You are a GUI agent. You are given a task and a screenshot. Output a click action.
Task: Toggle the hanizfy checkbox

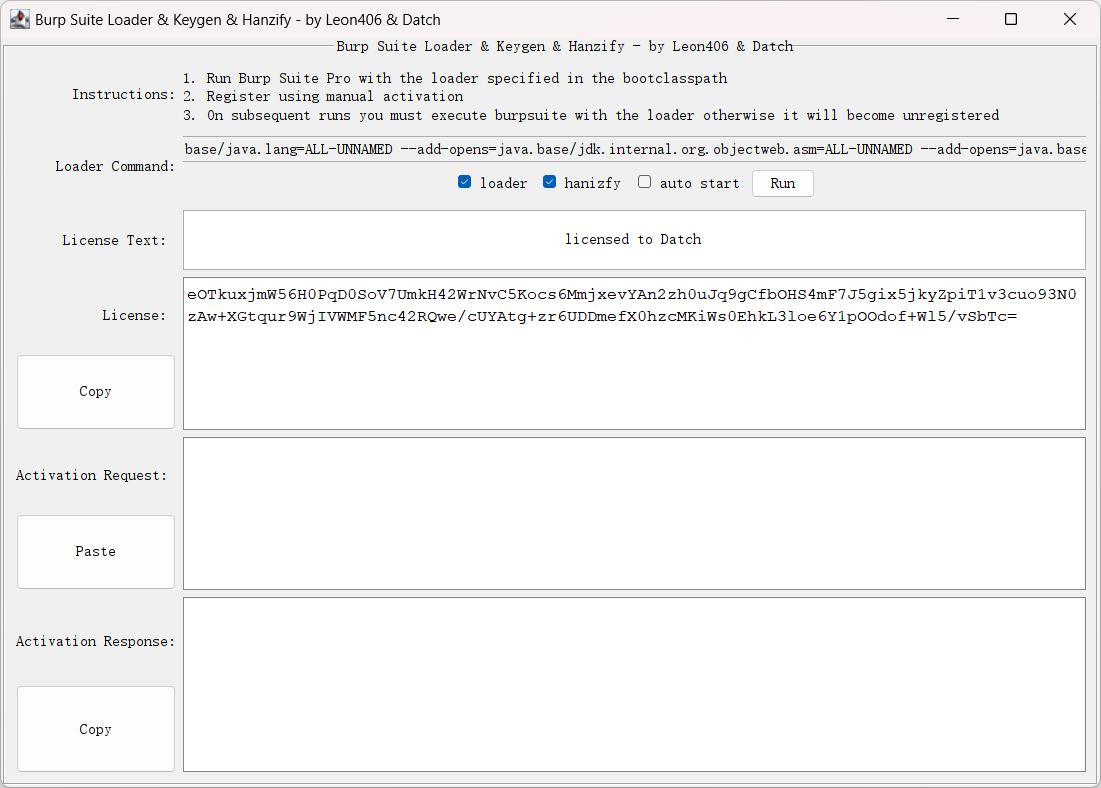[549, 183]
